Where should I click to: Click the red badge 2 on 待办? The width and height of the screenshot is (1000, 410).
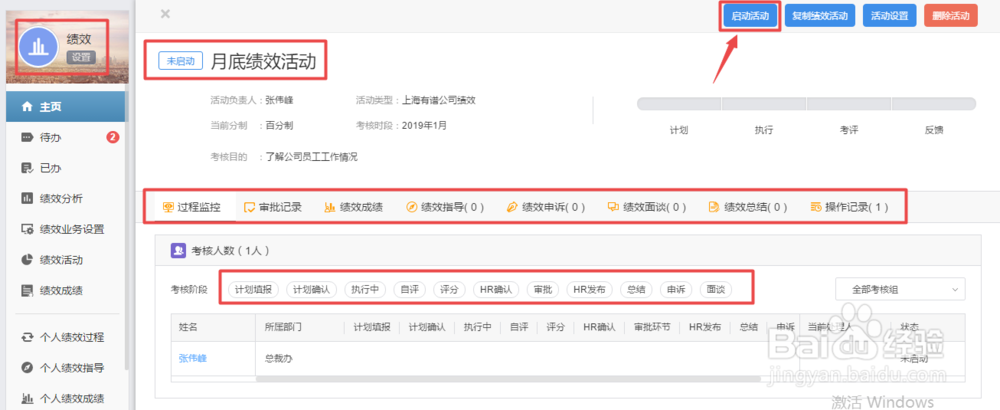(x=113, y=137)
